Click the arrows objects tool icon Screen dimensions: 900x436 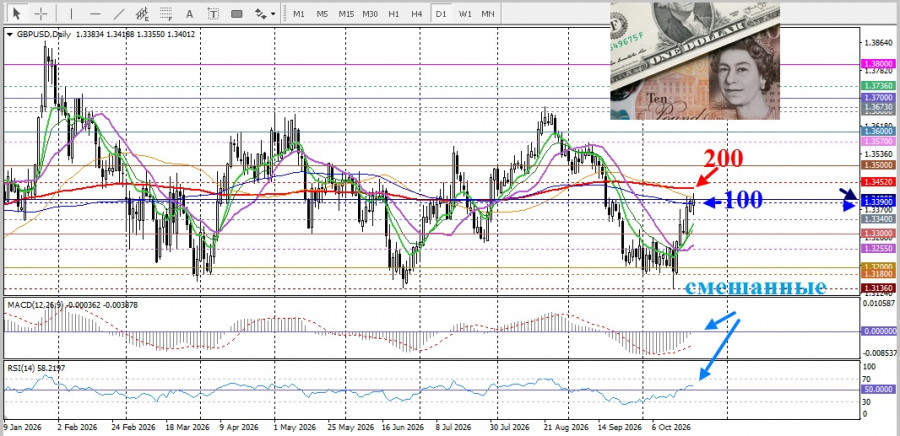click(x=261, y=13)
